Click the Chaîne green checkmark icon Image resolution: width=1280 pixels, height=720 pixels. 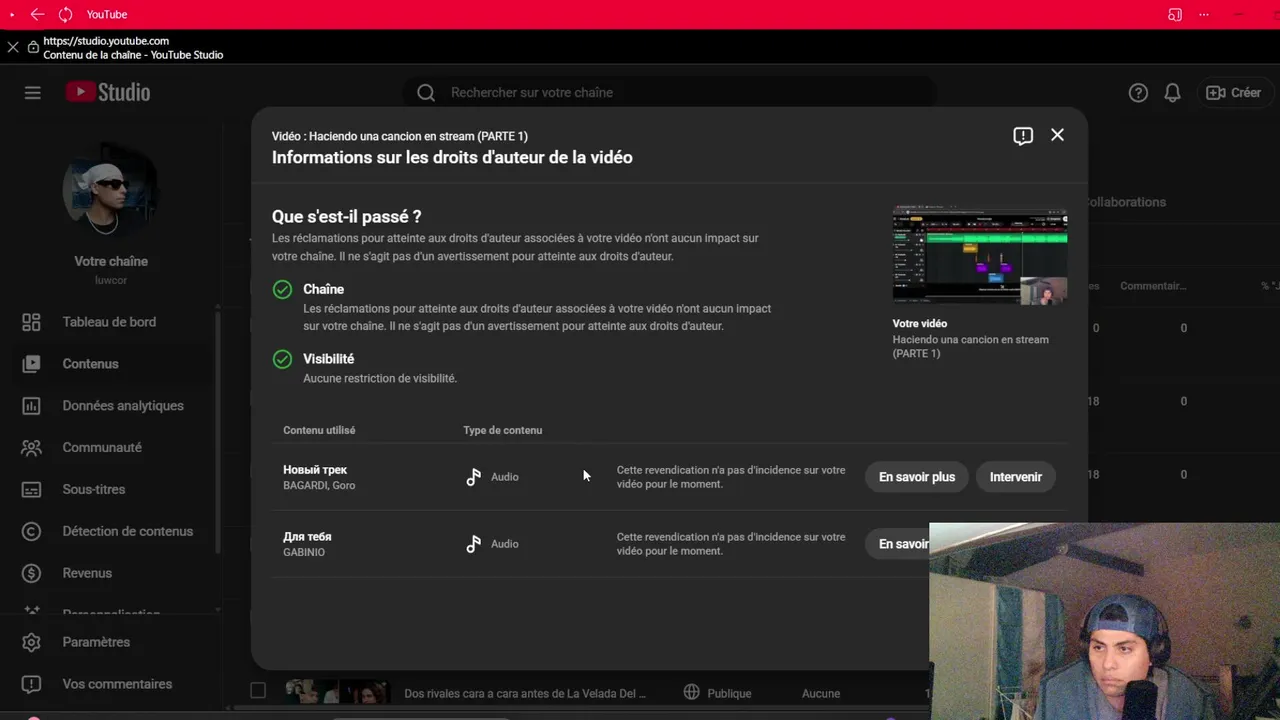point(282,290)
